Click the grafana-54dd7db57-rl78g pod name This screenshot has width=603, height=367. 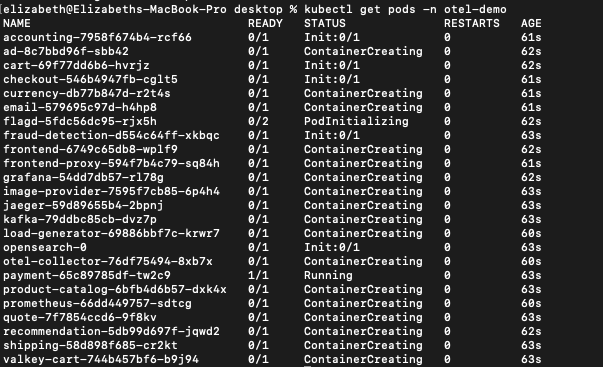coord(83,177)
